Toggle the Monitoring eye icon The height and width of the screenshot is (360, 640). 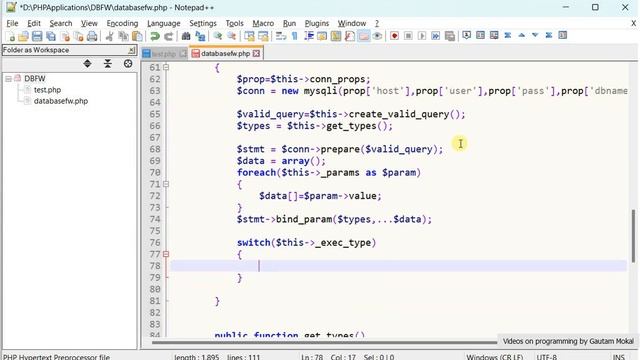(378, 36)
